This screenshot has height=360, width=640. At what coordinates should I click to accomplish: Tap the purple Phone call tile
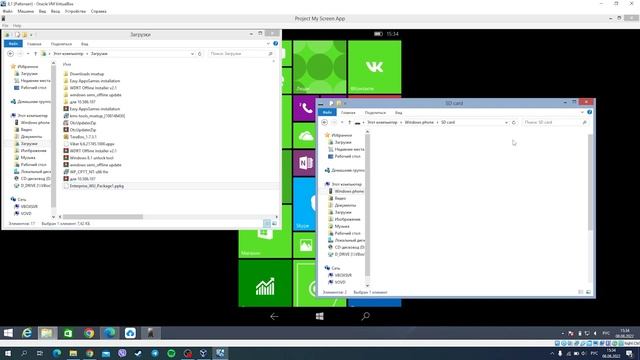[304, 108]
